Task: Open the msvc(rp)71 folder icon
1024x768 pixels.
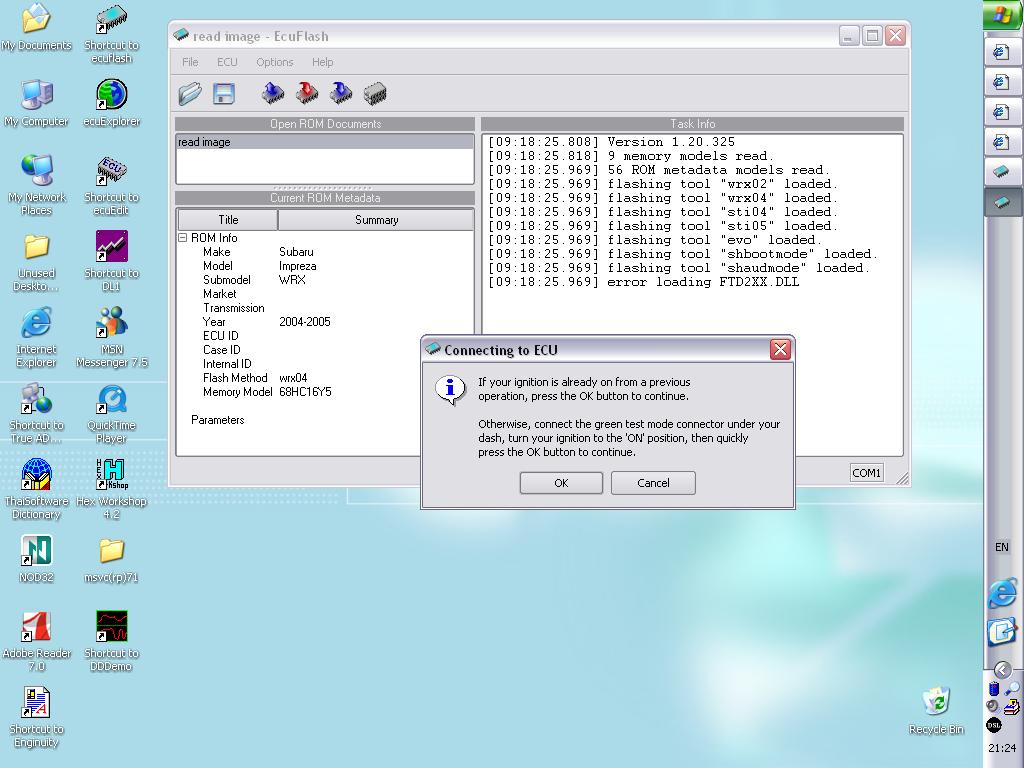Action: (111, 559)
